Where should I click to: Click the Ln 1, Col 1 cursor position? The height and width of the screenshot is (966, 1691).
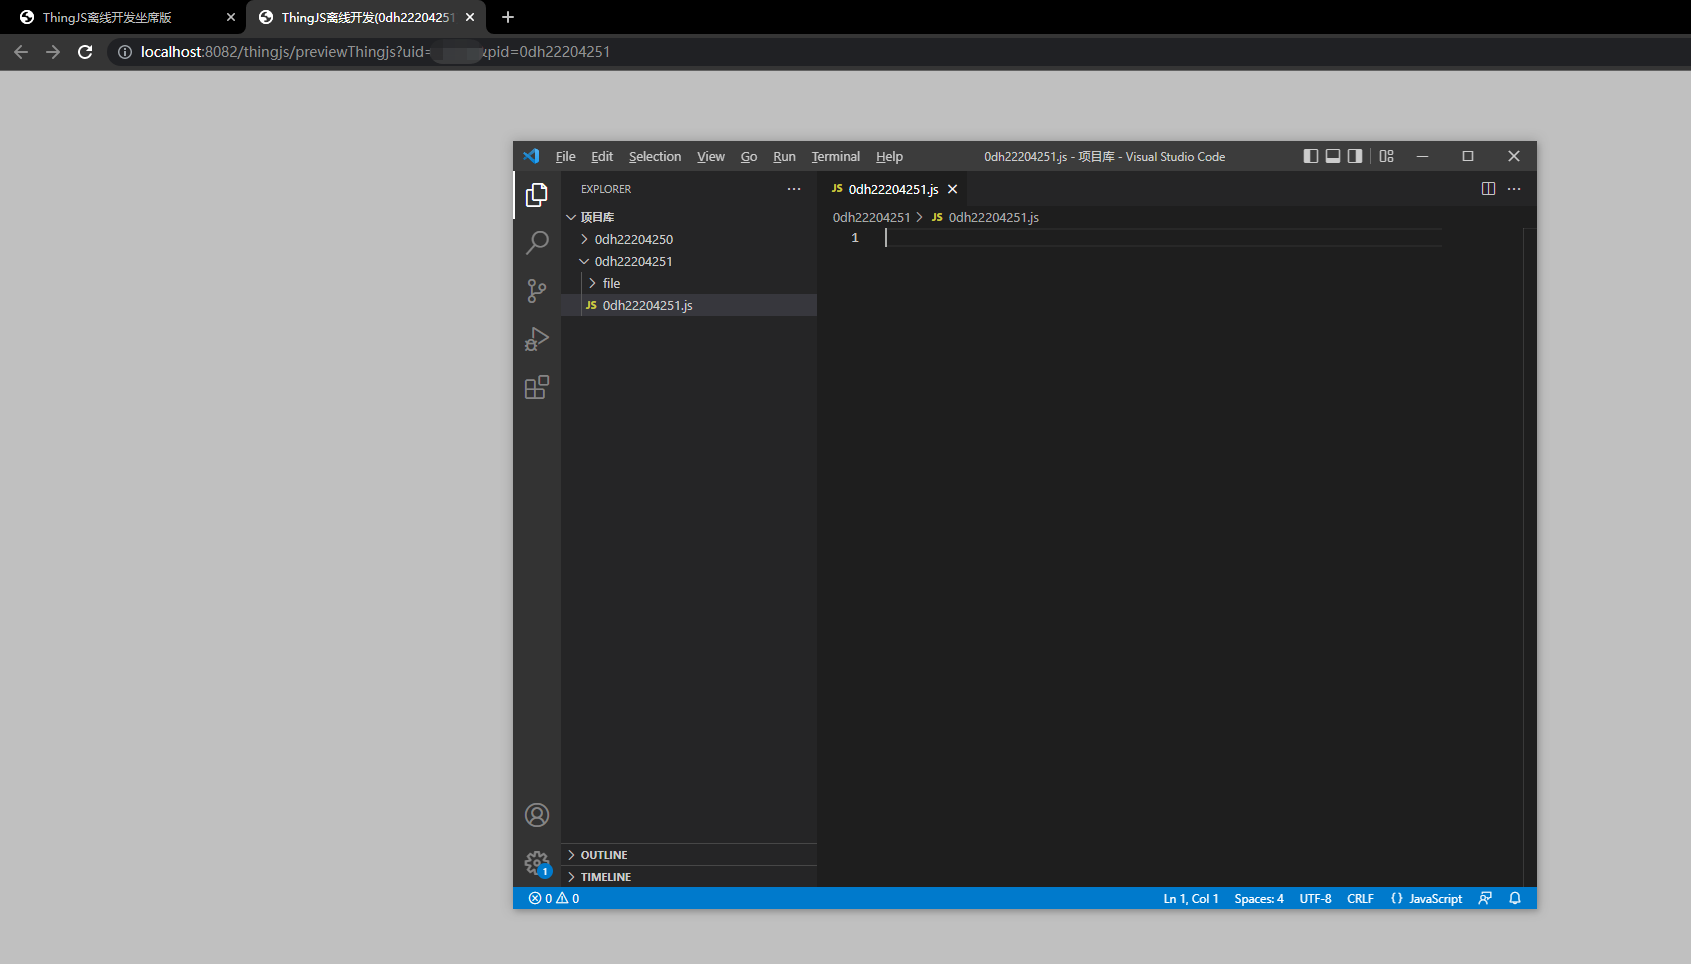(1191, 898)
